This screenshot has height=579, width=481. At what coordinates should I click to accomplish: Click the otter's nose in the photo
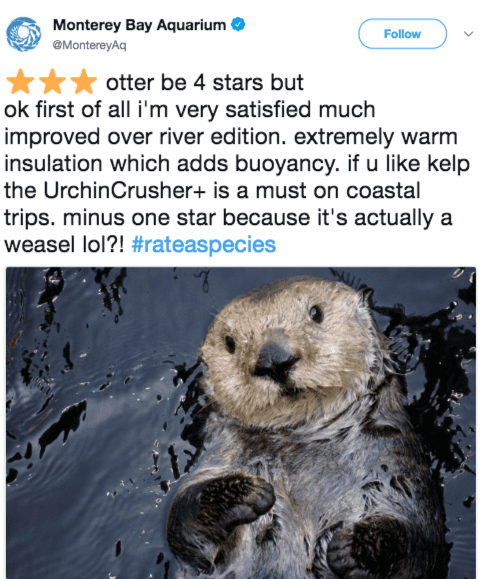[275, 362]
